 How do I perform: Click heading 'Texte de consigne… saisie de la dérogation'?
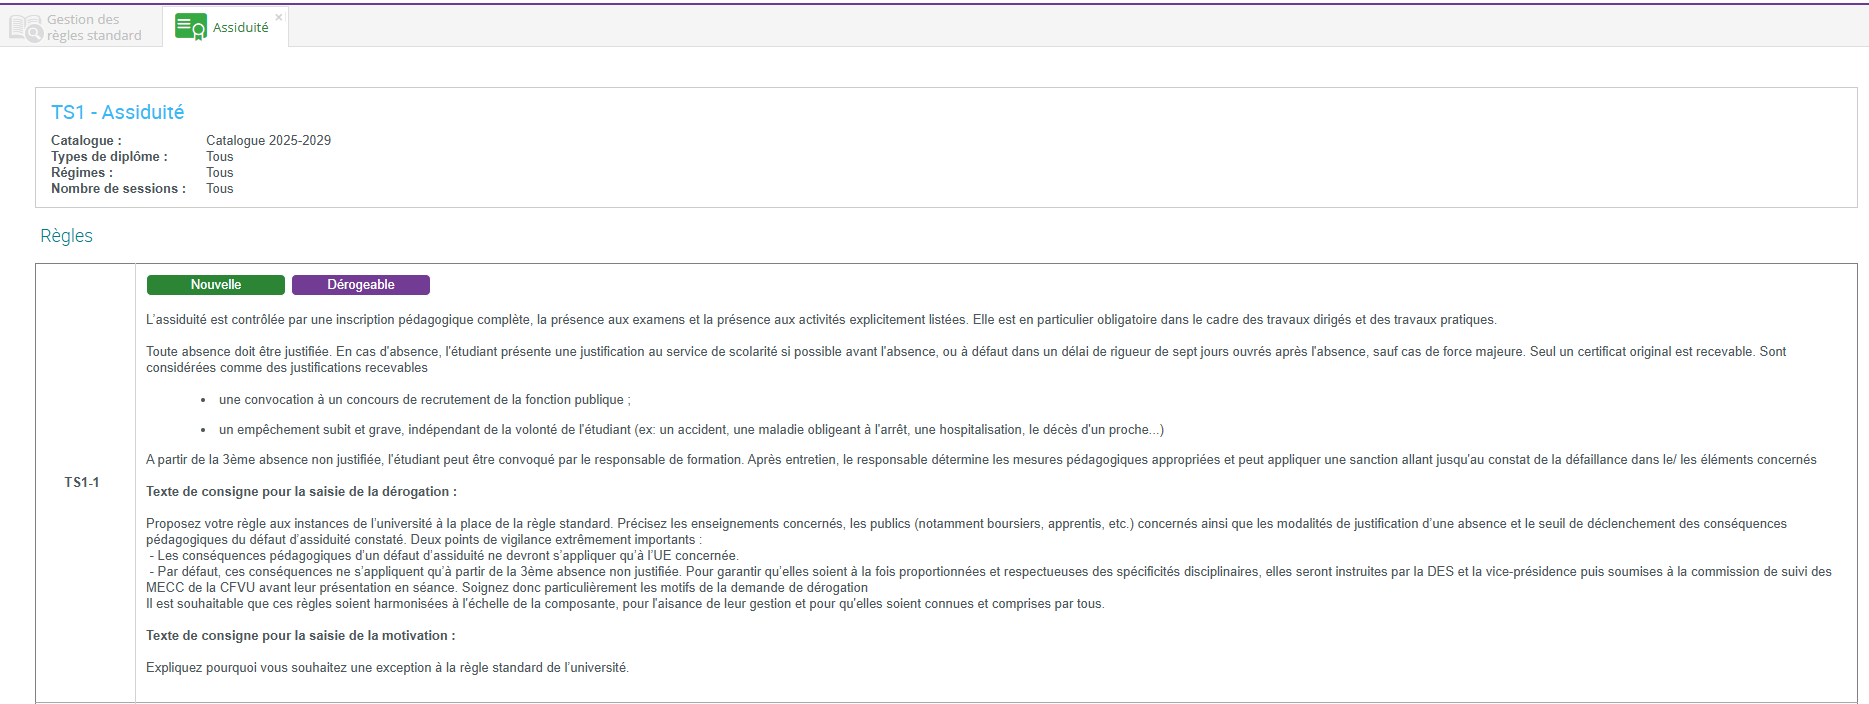[x=301, y=492]
